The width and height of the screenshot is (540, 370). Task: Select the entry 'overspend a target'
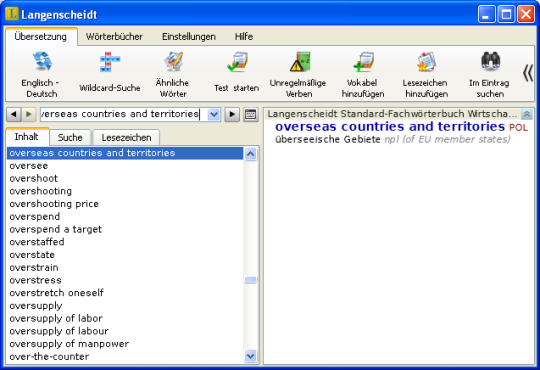125,229
